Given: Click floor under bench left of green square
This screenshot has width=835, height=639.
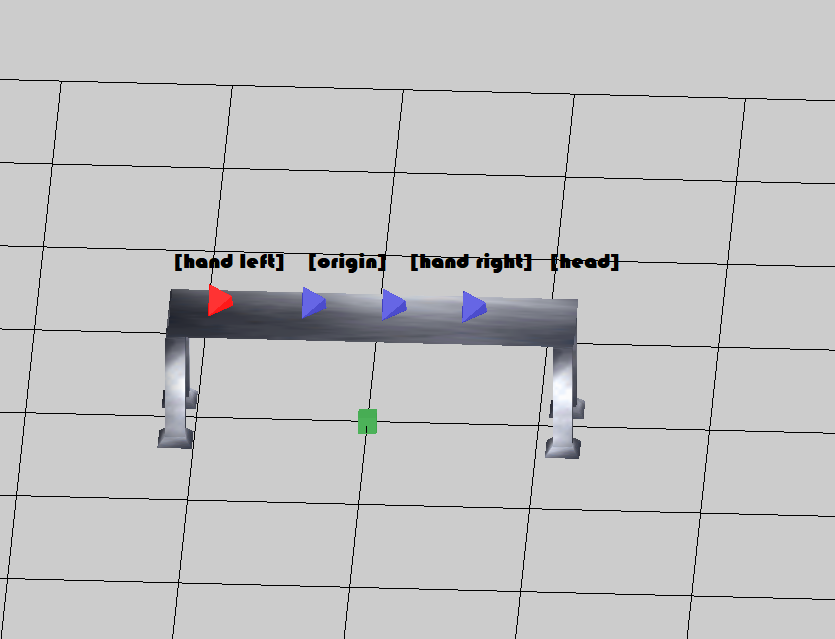Looking at the screenshot, I should pyautogui.click(x=277, y=381).
